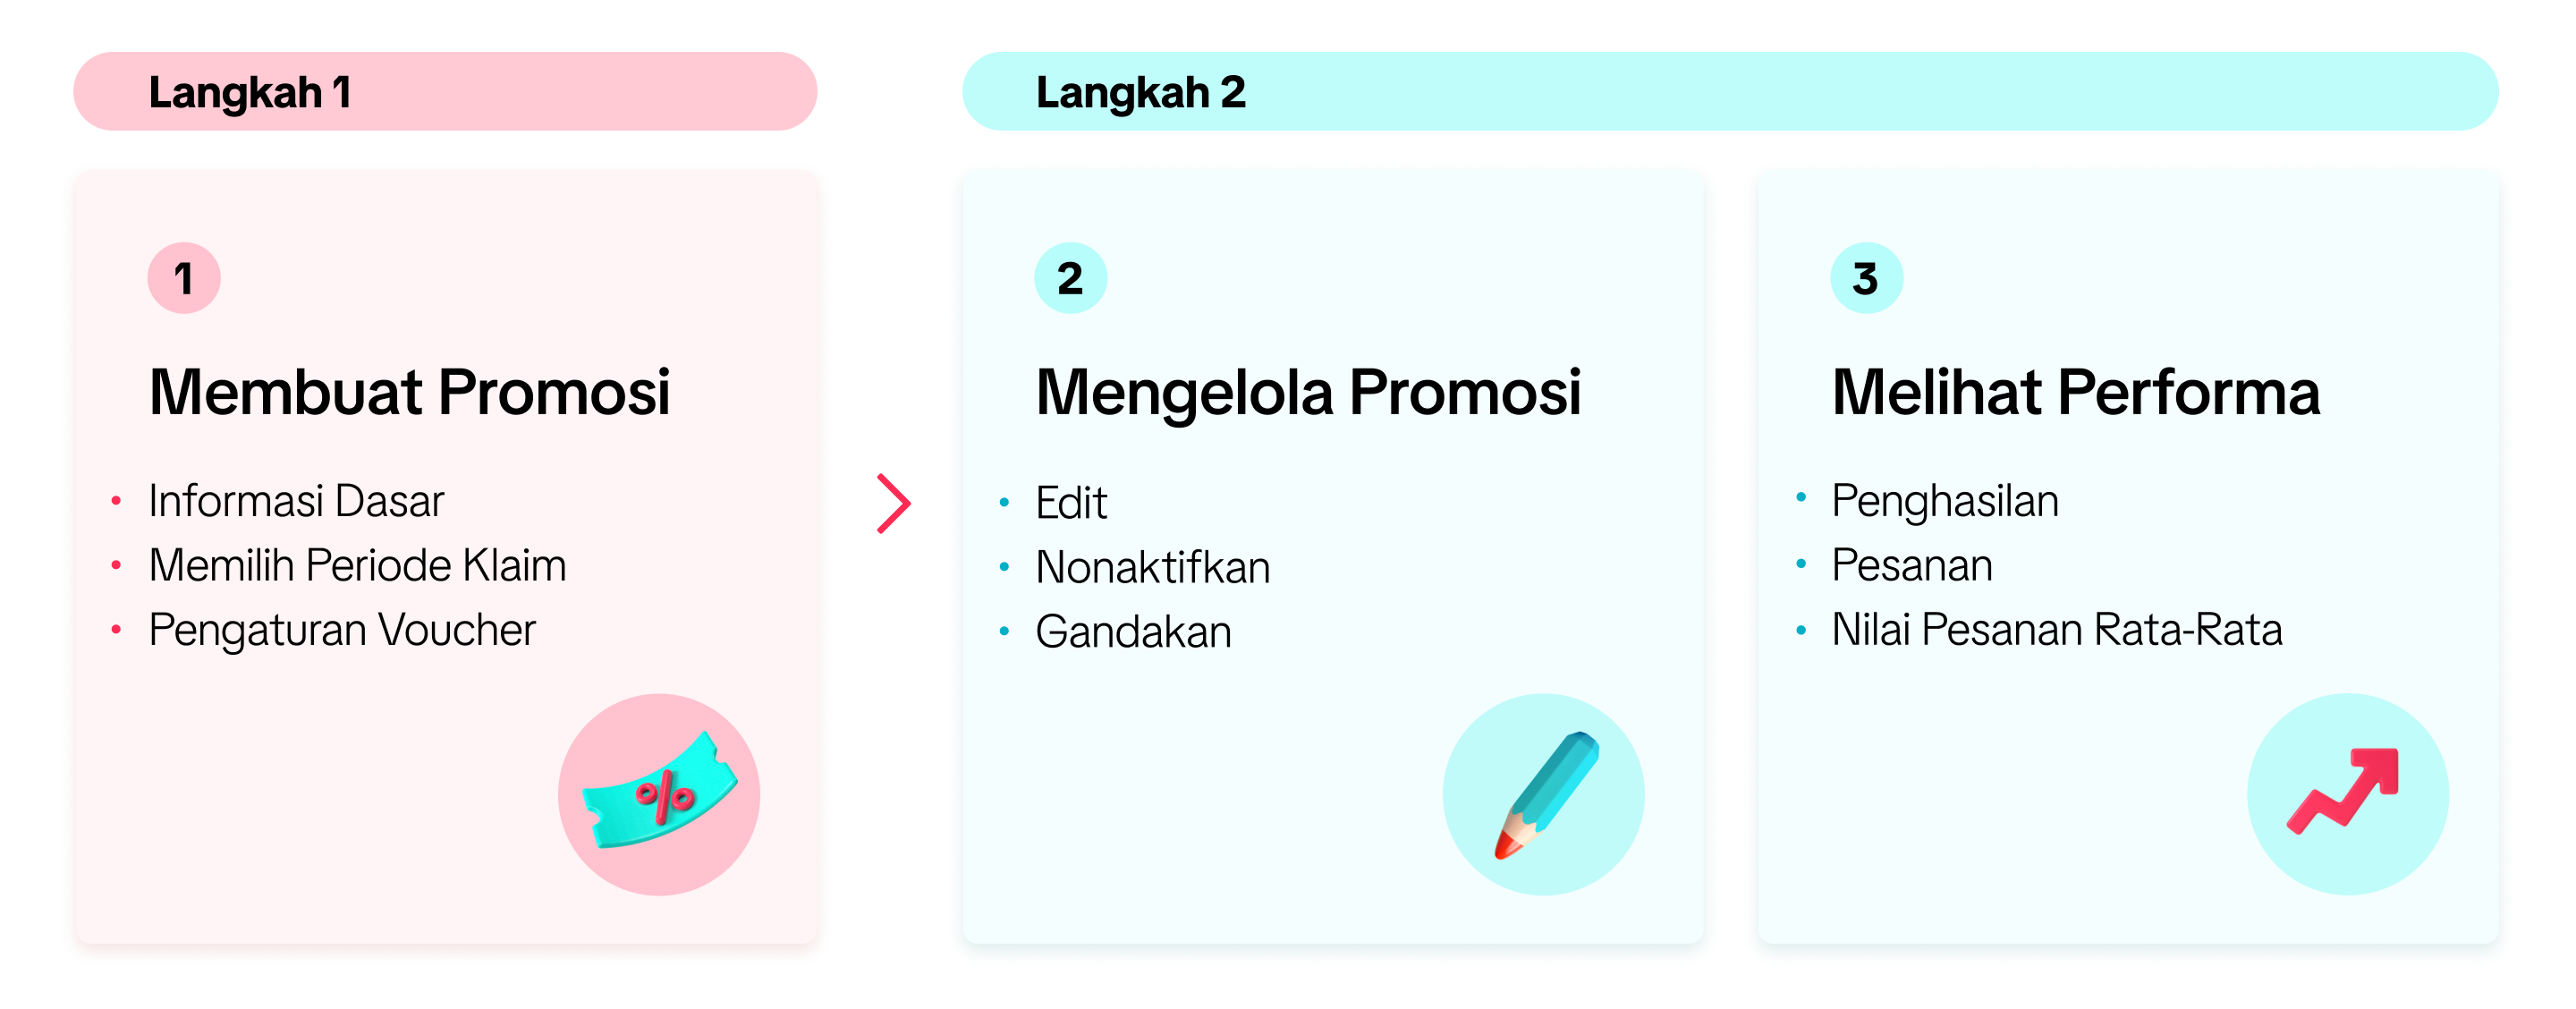Screen dimensions: 2576x1009
Task: Click Pengaturan Voucher list item
Action: [x=342, y=630]
